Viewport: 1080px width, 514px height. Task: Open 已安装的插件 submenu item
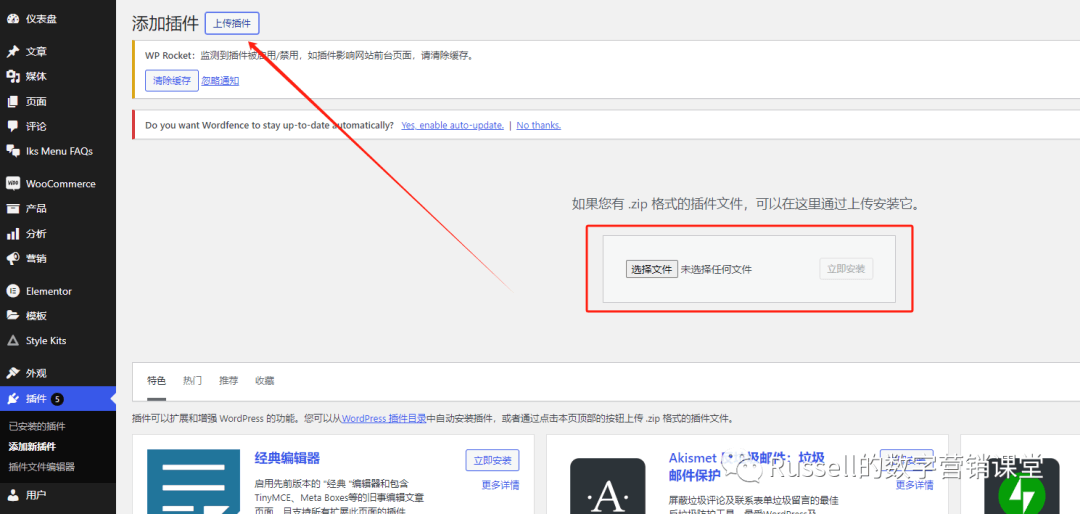click(x=37, y=427)
